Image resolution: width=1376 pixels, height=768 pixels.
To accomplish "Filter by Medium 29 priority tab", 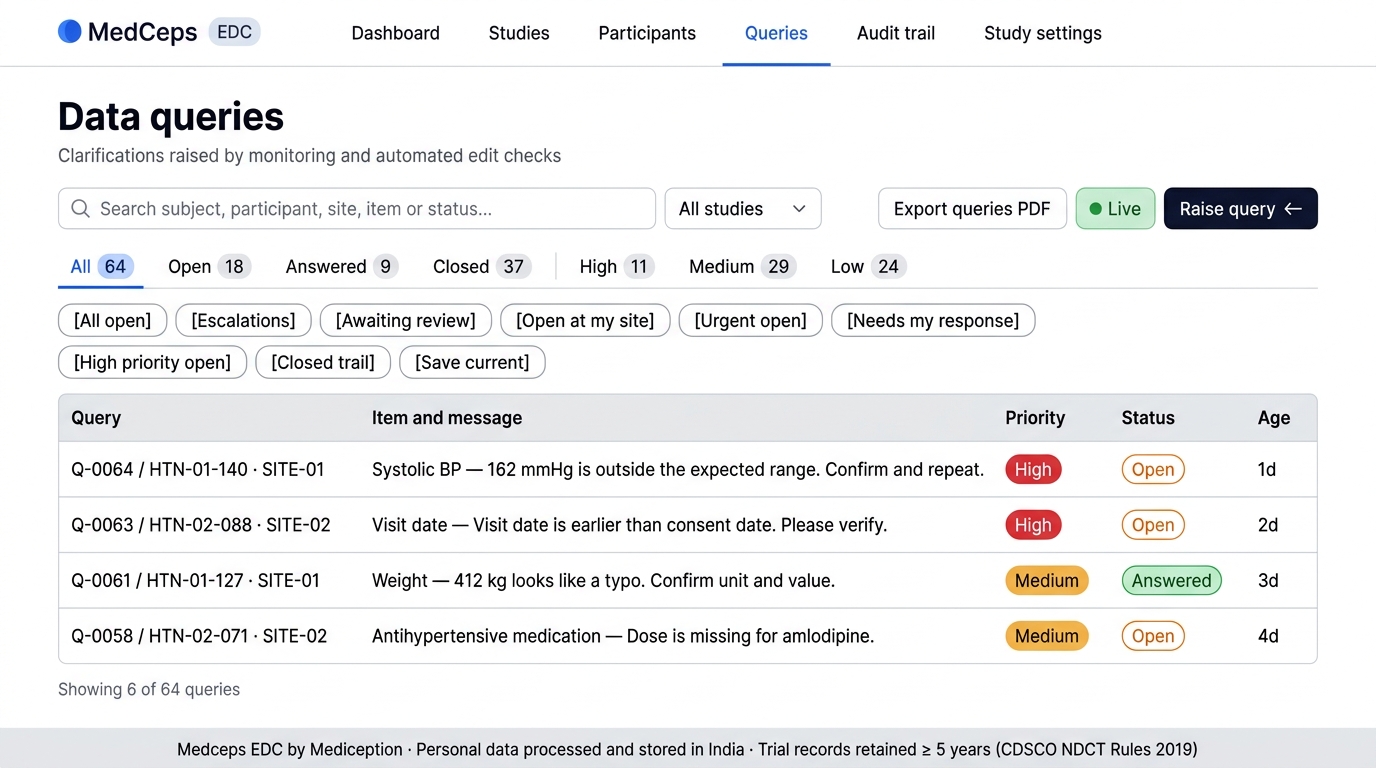I will tap(743, 267).
